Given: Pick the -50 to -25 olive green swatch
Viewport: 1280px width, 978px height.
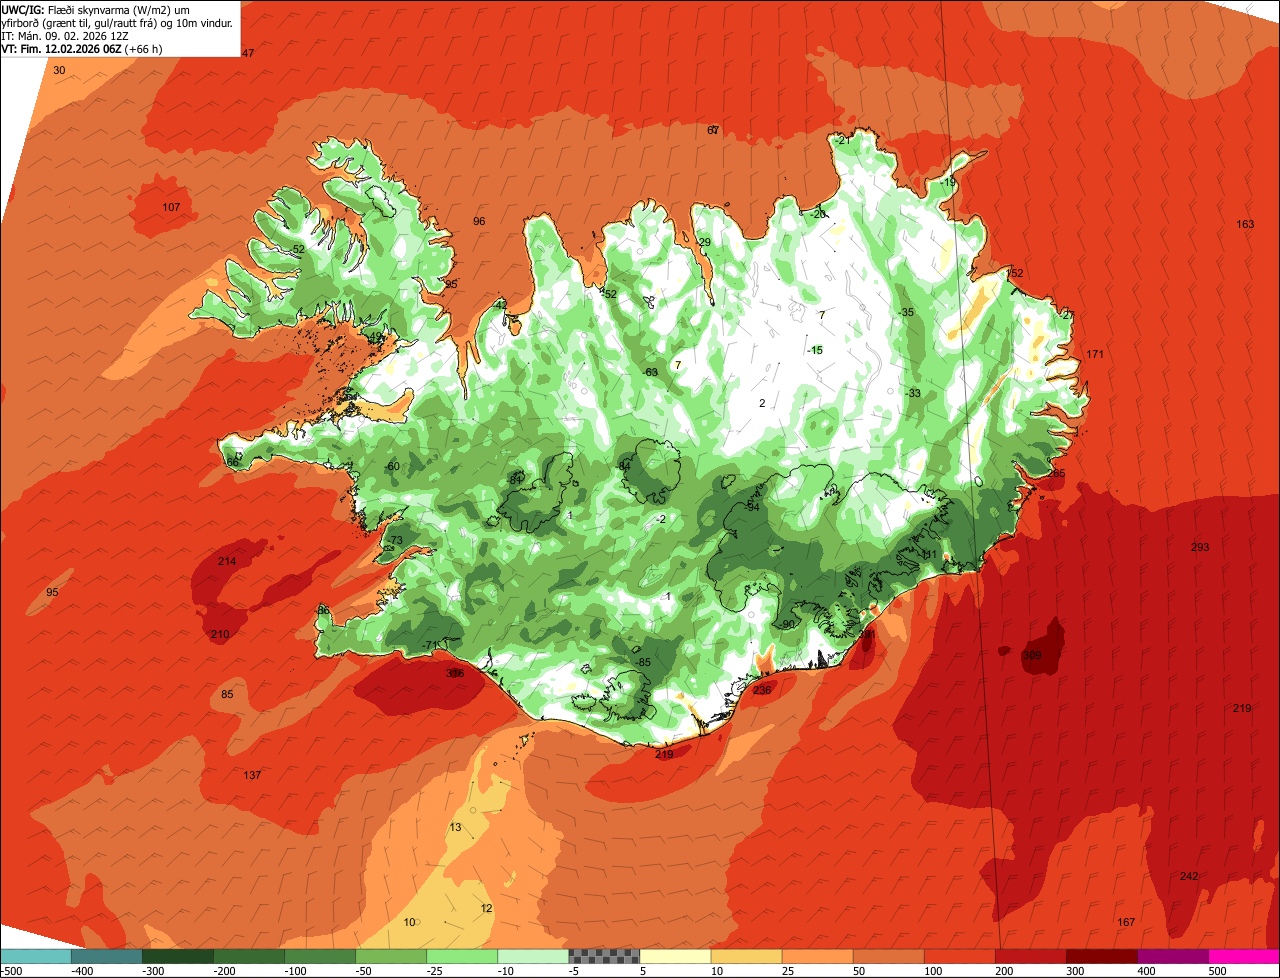Looking at the screenshot, I should tap(390, 956).
